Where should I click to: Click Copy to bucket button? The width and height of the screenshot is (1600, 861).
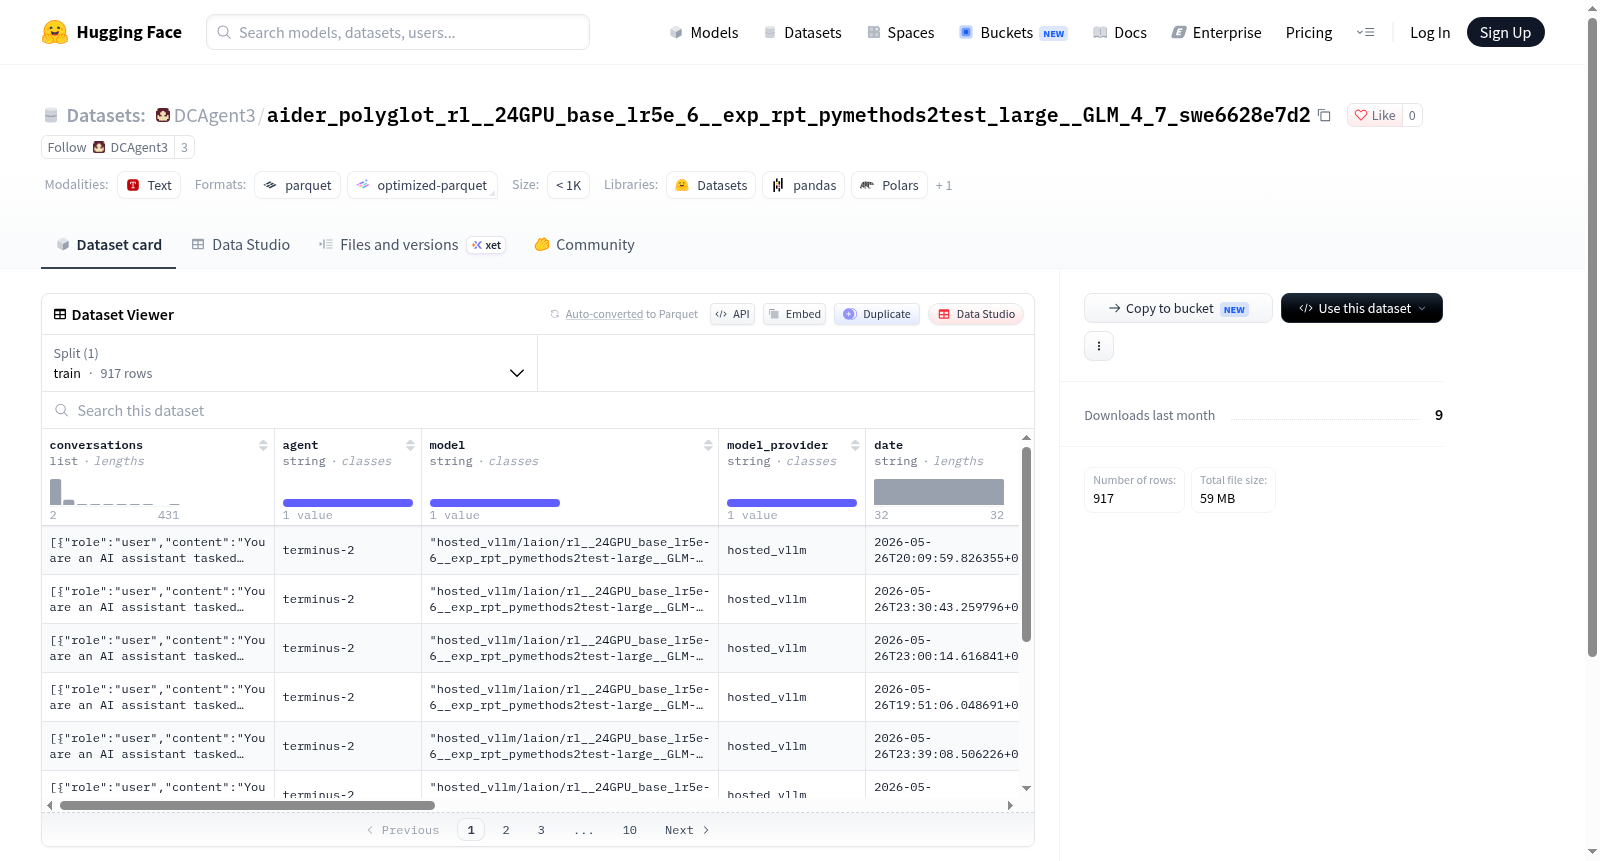pyautogui.click(x=1178, y=308)
